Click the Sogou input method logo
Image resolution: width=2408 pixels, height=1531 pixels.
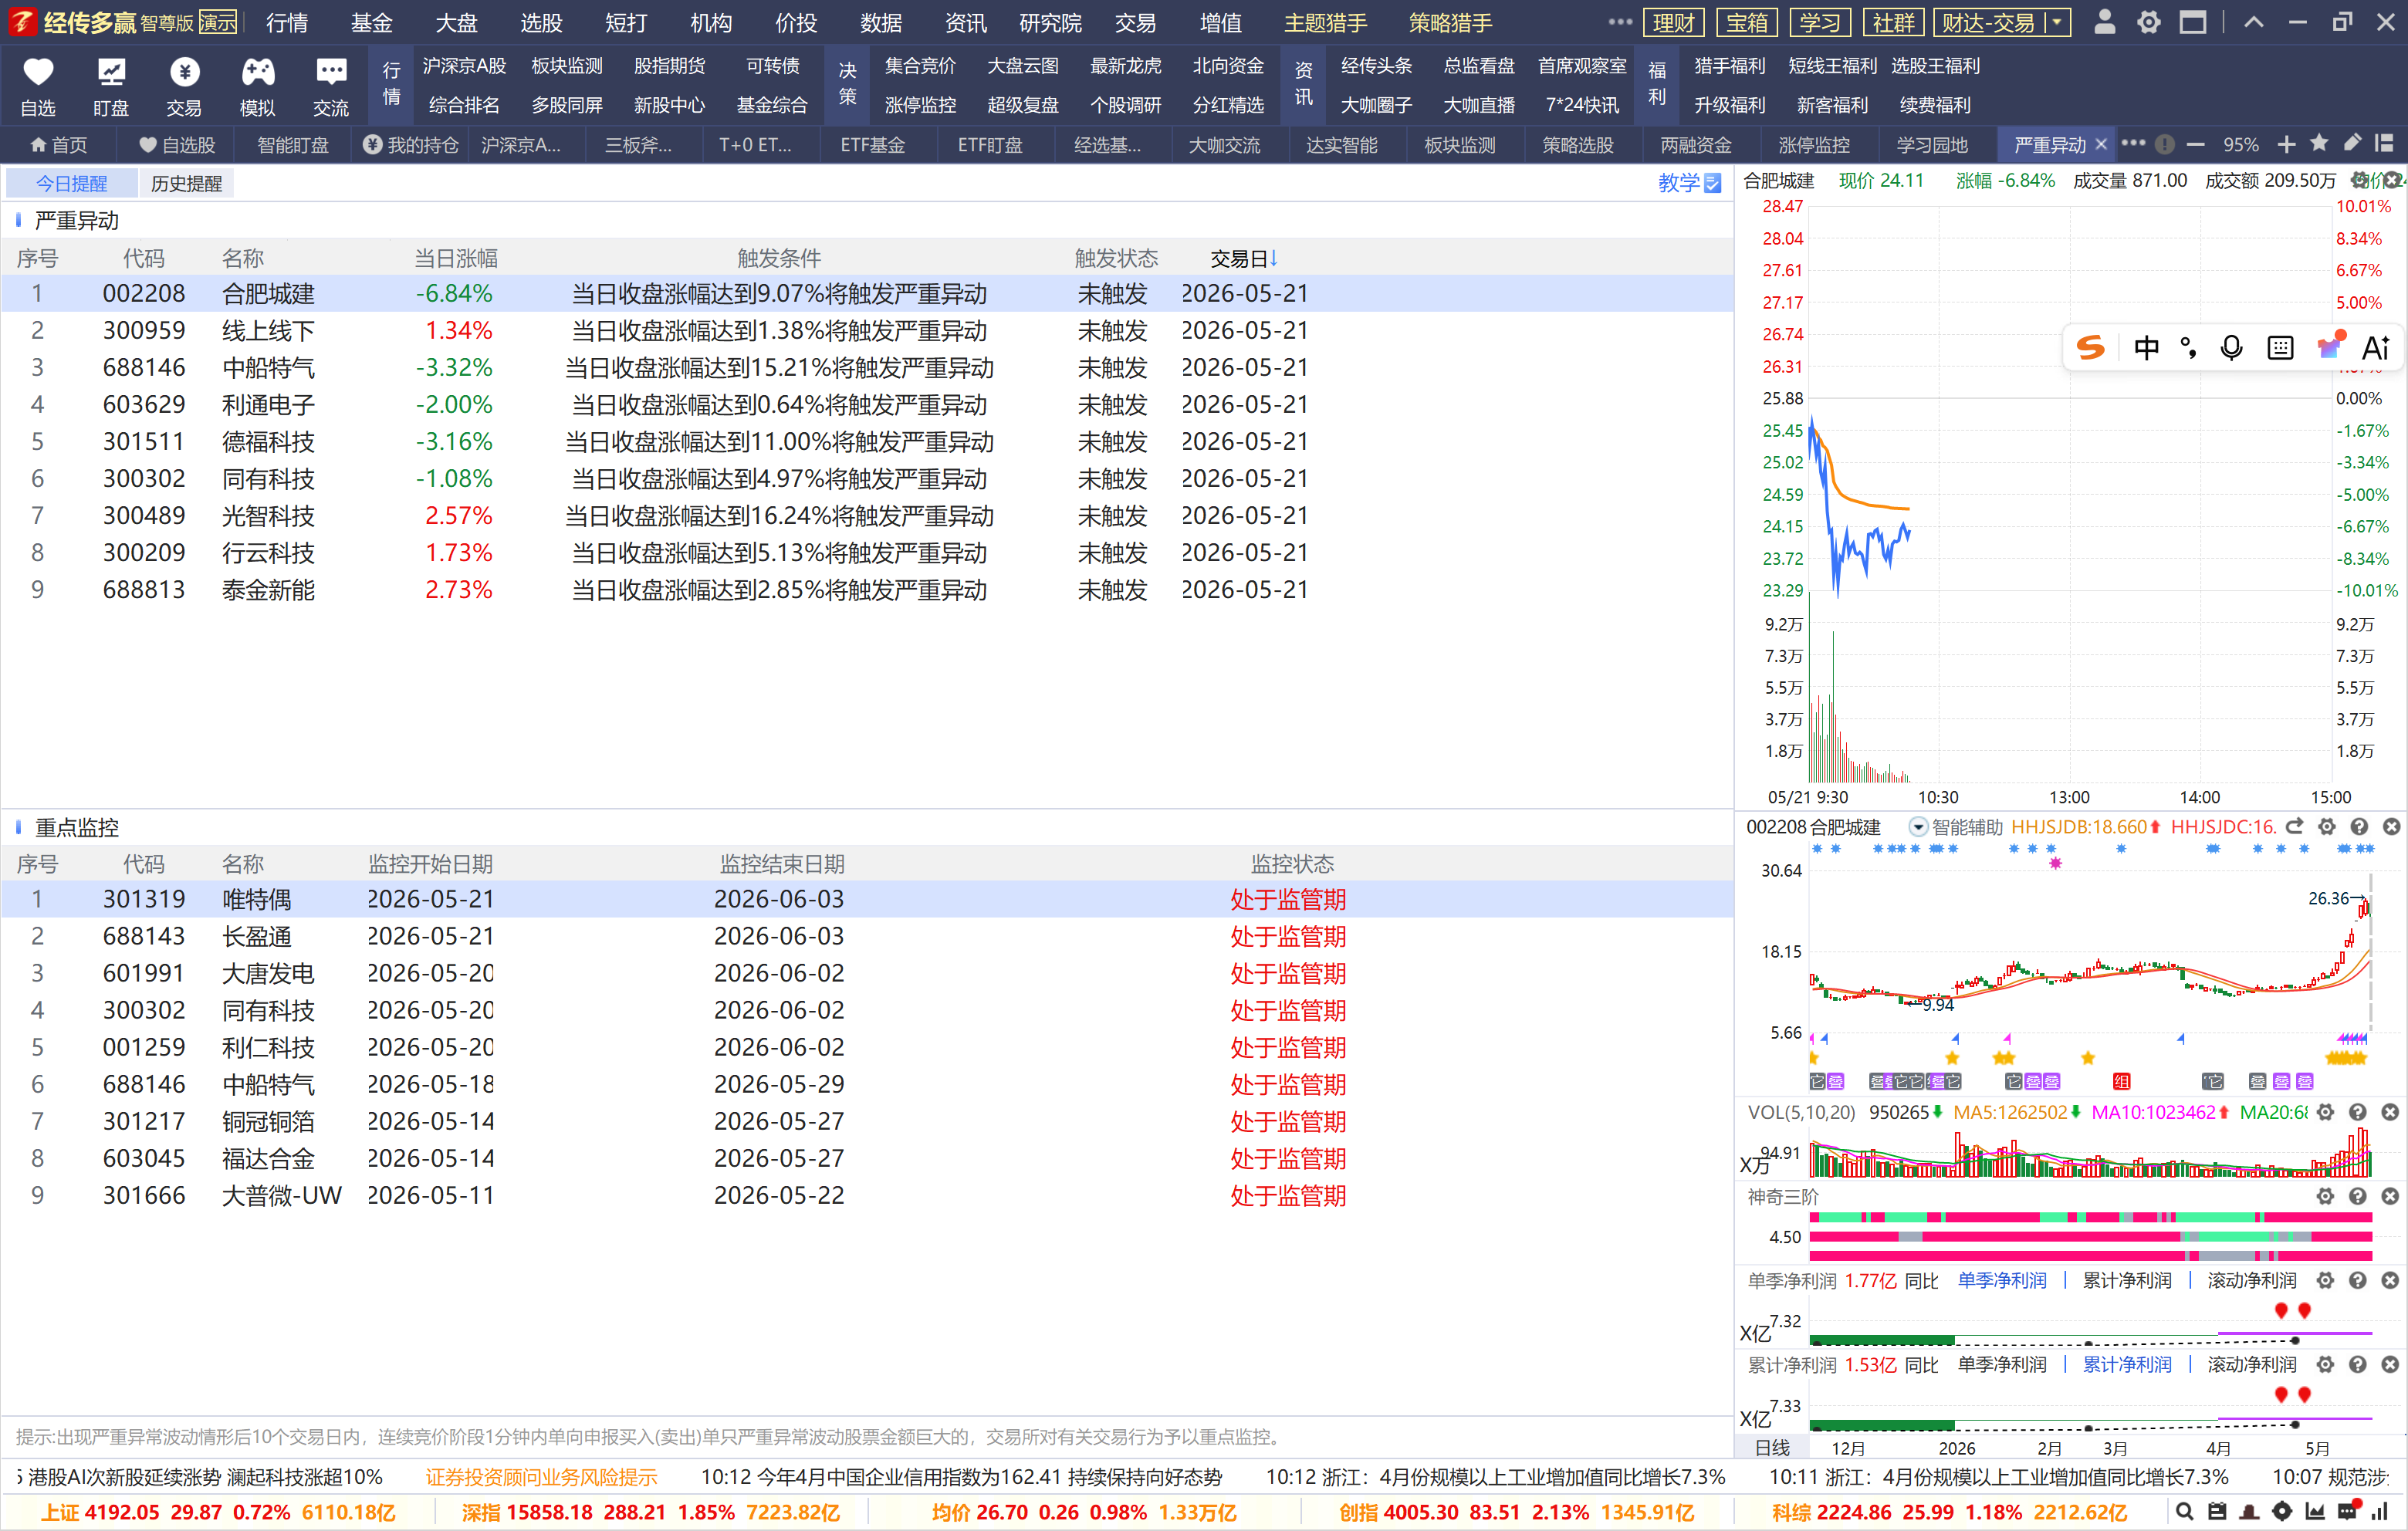[x=2091, y=347]
